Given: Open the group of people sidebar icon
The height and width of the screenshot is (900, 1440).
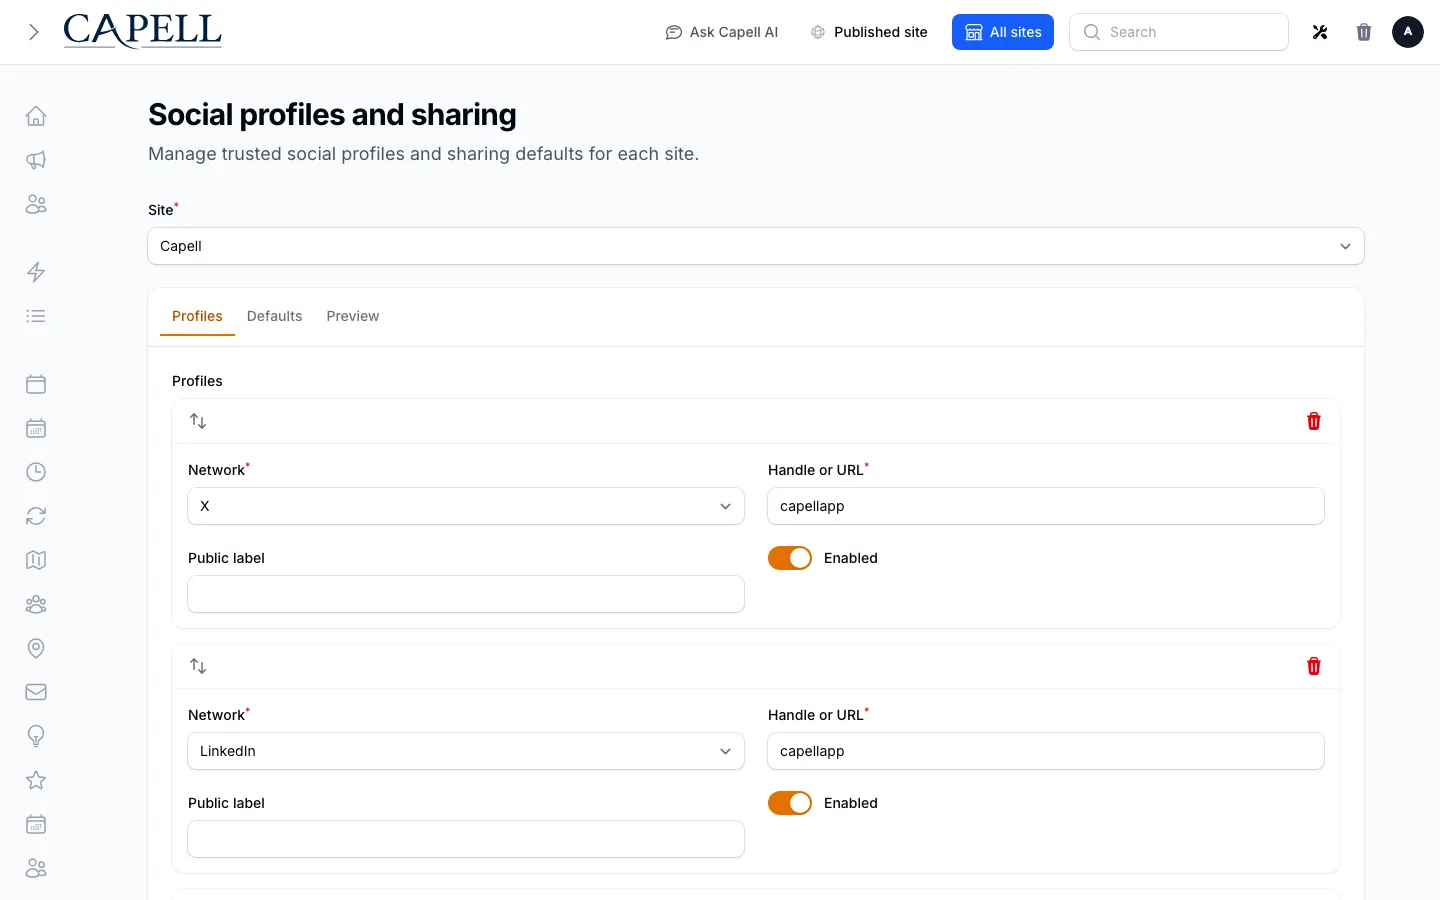Looking at the screenshot, I should 36,604.
